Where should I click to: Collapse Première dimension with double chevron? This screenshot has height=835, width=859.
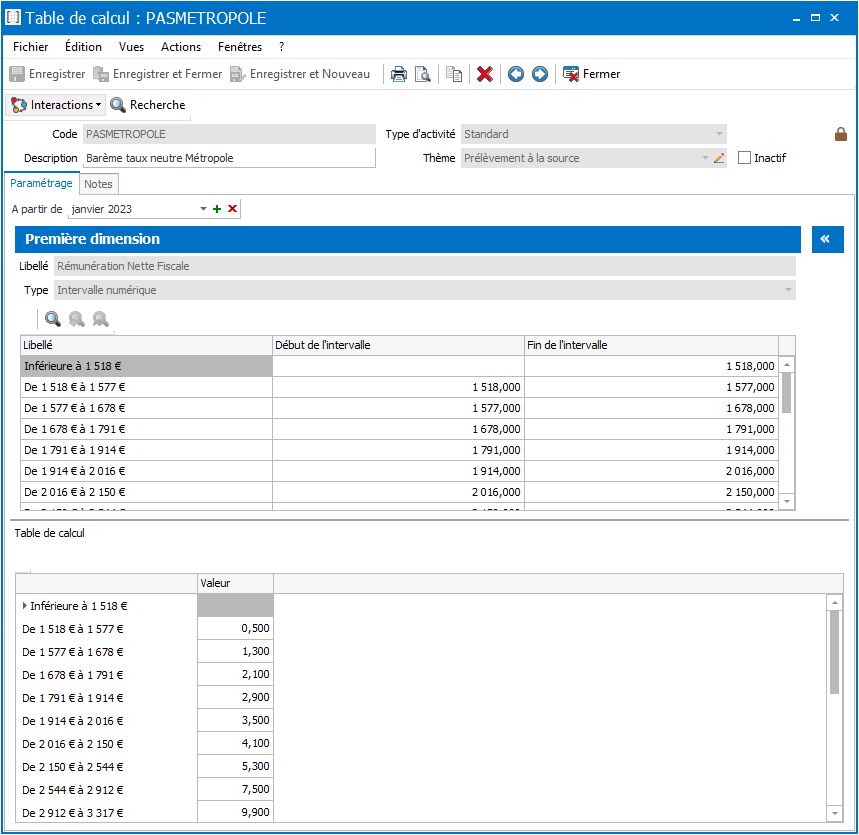827,239
